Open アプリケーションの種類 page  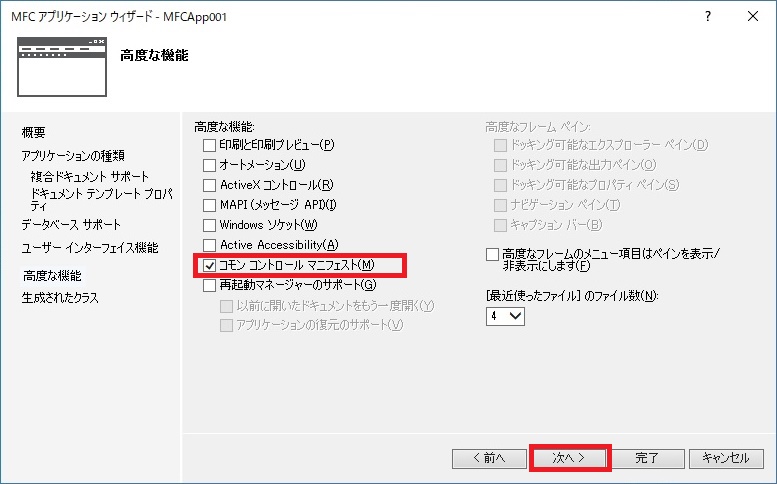click(73, 156)
